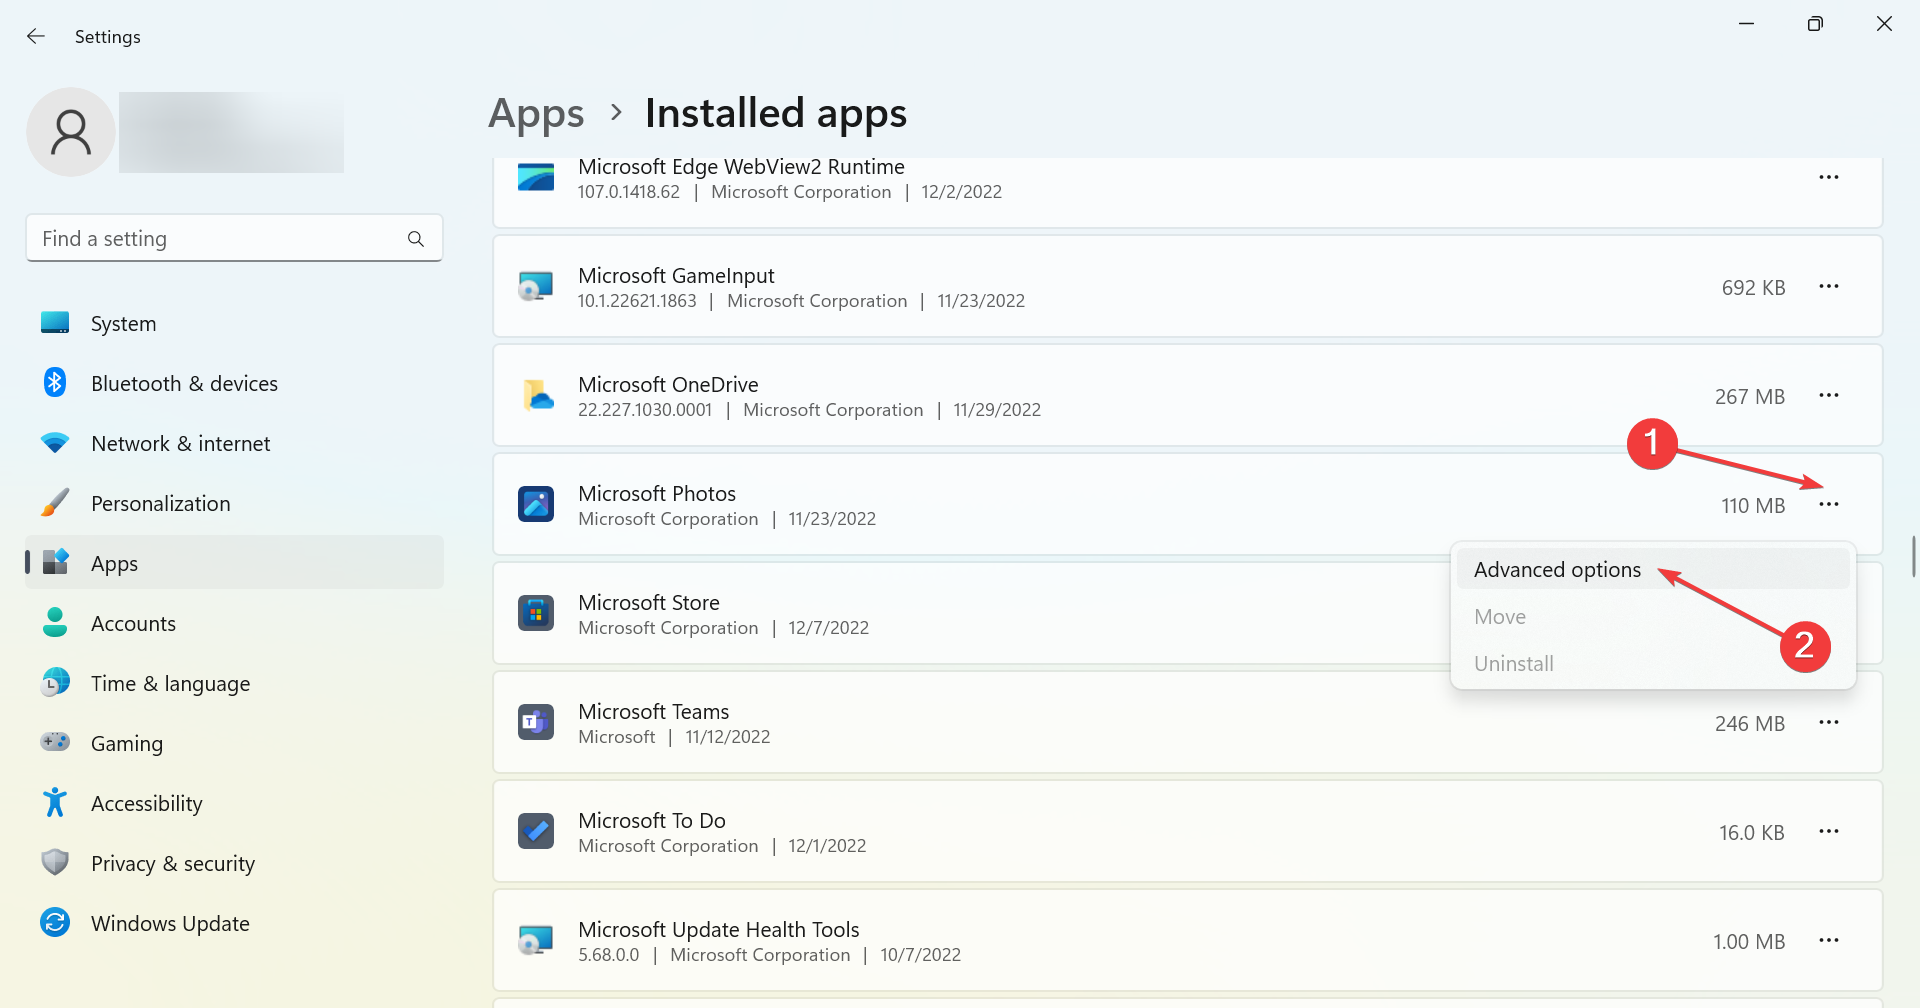Select Apps in the sidebar
The image size is (1920, 1008).
coord(234,563)
